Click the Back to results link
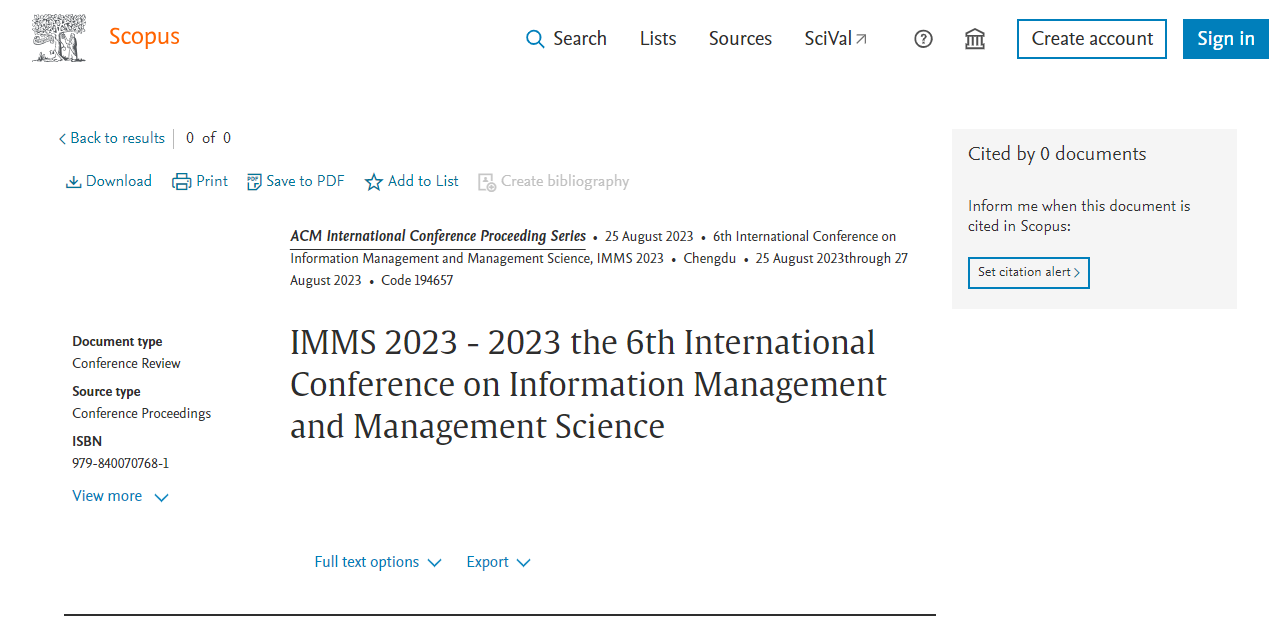This screenshot has height=624, width=1273. 111,138
